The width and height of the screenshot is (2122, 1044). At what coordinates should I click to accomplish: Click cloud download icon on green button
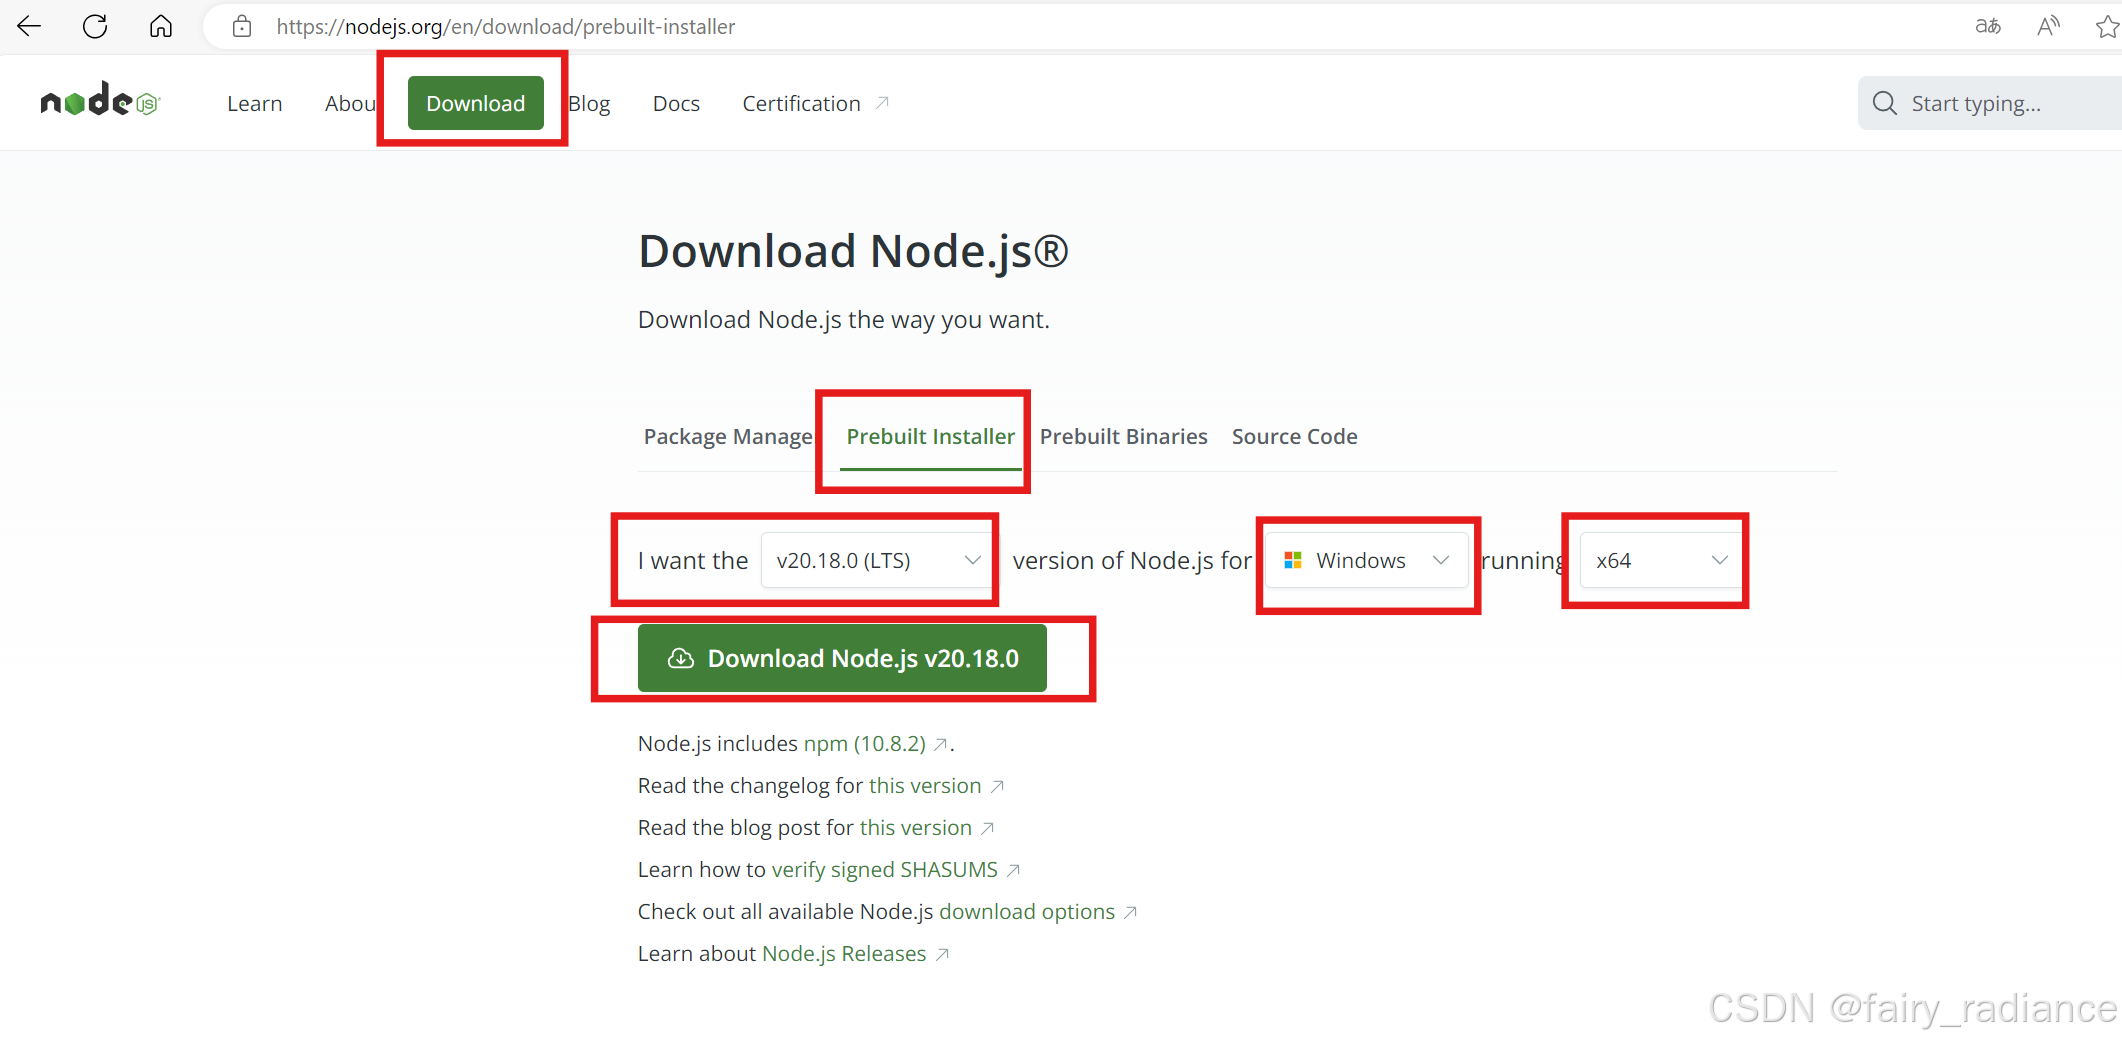(680, 658)
